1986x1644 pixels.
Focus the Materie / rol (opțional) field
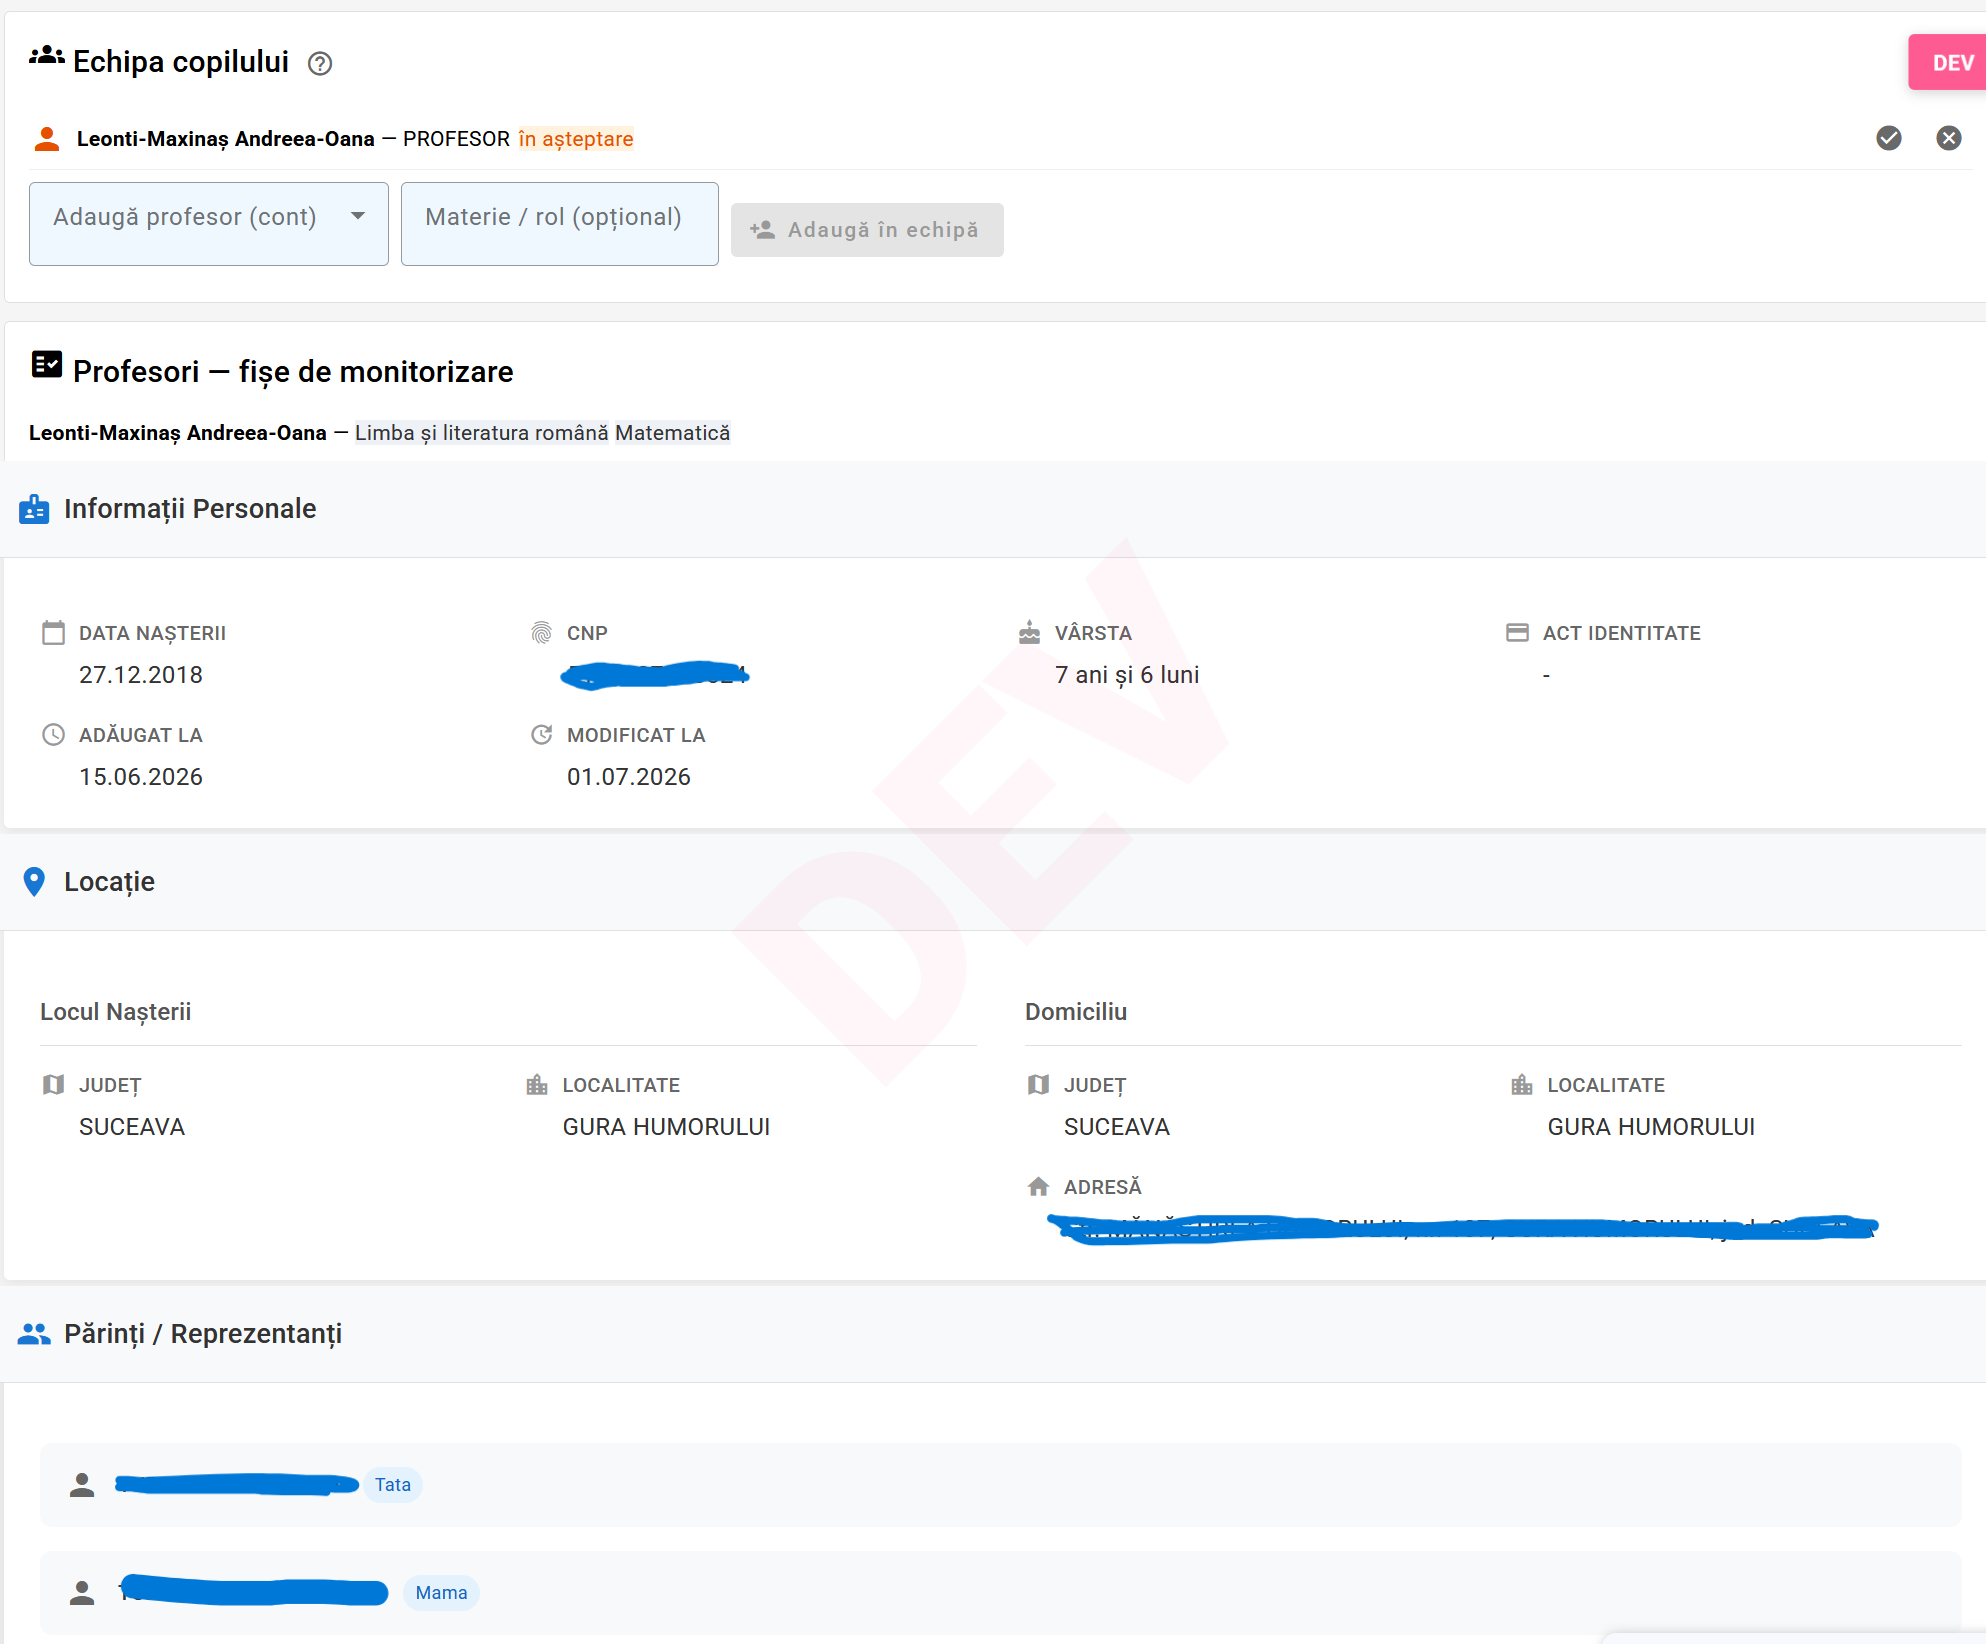pyautogui.click(x=560, y=223)
